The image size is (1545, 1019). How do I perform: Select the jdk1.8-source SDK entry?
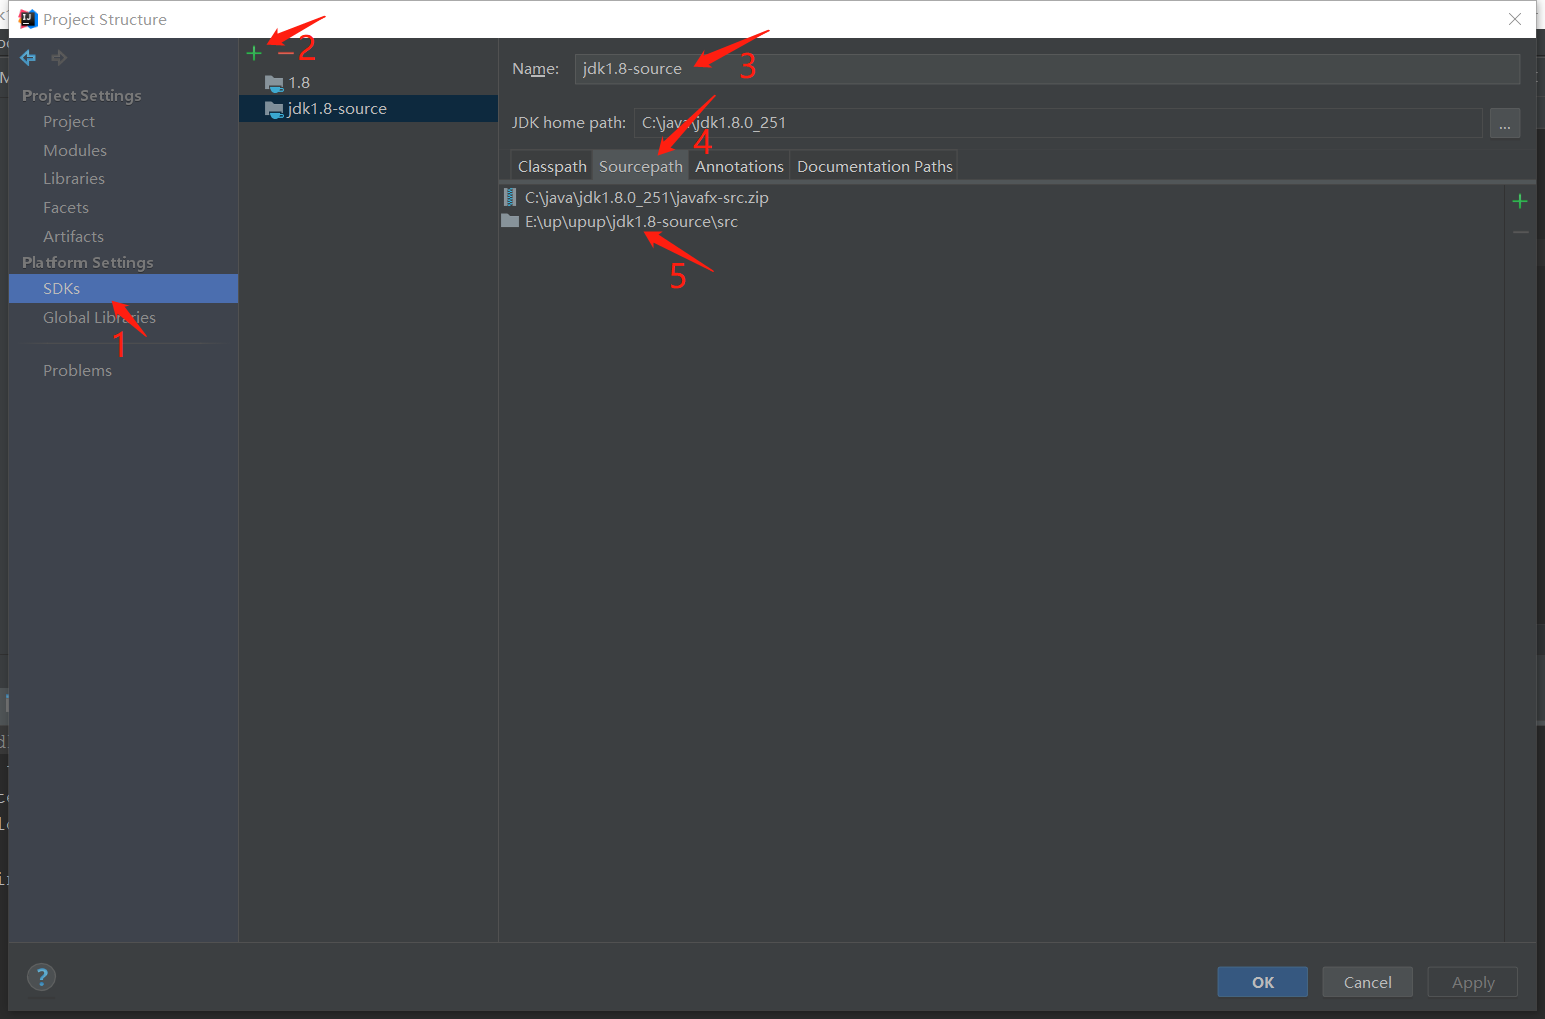point(368,109)
